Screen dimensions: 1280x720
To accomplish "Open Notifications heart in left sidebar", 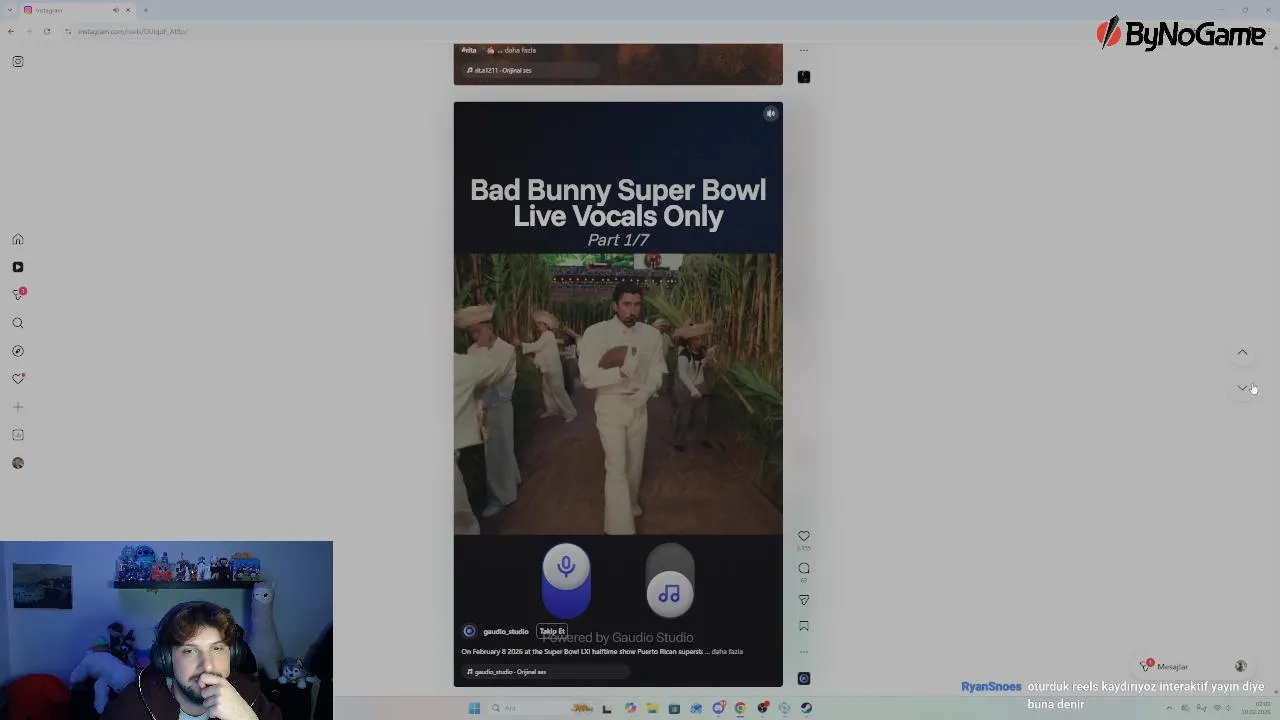I will tap(18, 379).
